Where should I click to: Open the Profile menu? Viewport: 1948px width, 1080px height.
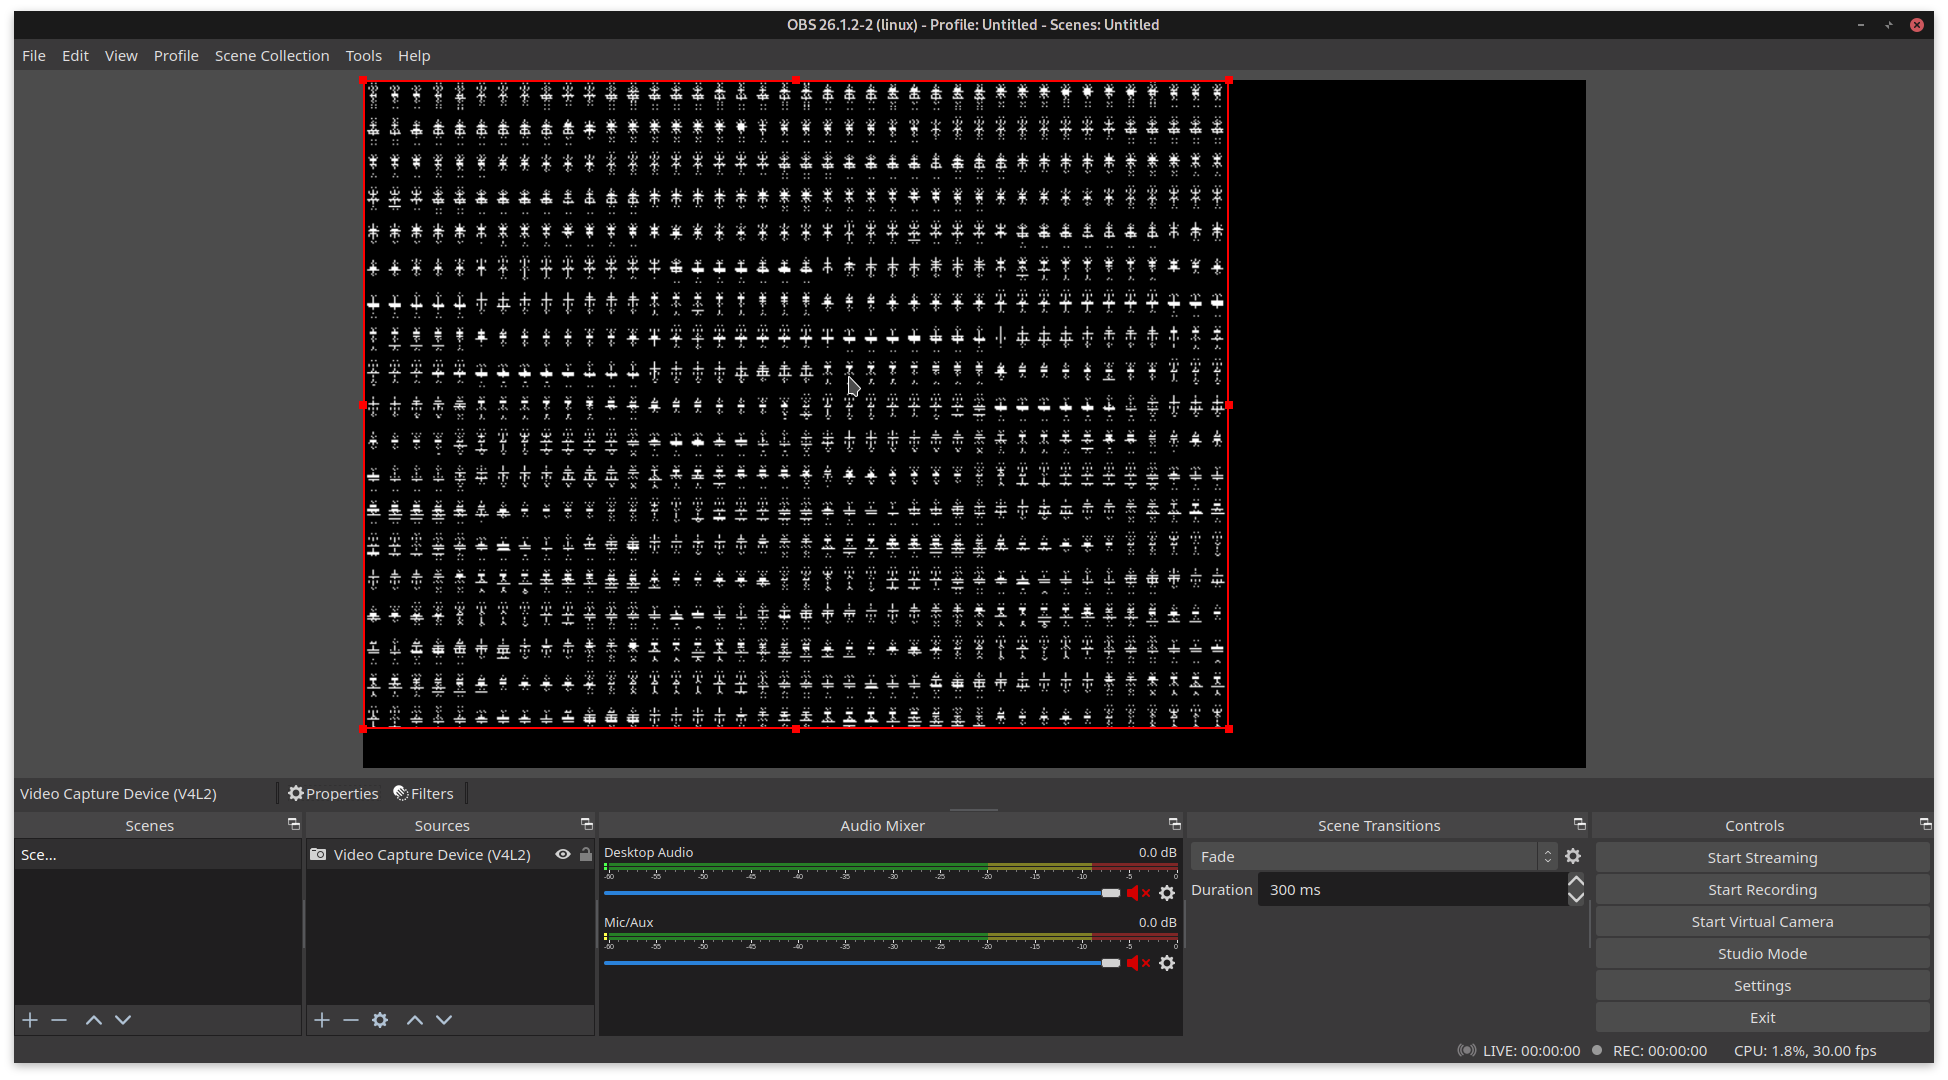point(176,56)
